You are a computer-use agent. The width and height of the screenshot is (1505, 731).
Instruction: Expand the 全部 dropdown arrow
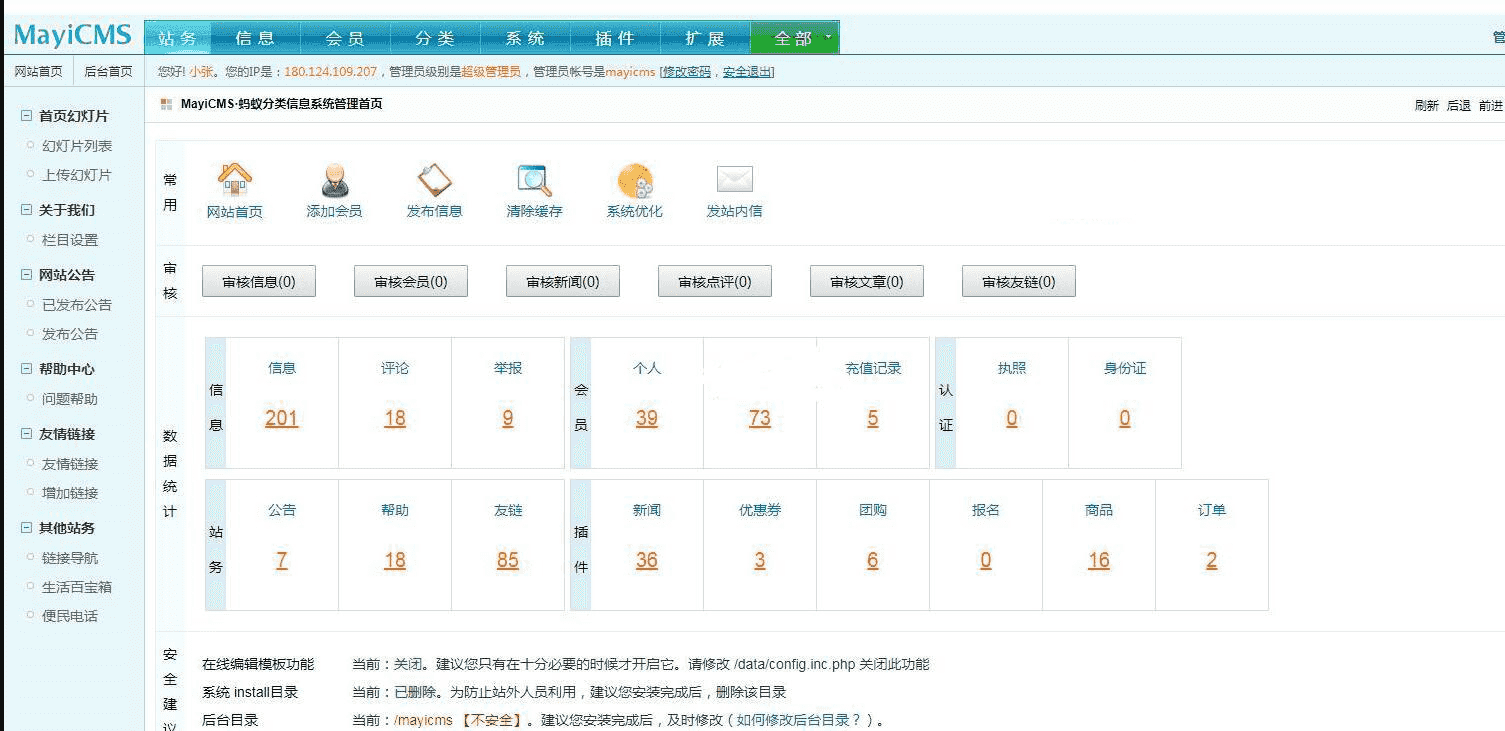point(822,36)
